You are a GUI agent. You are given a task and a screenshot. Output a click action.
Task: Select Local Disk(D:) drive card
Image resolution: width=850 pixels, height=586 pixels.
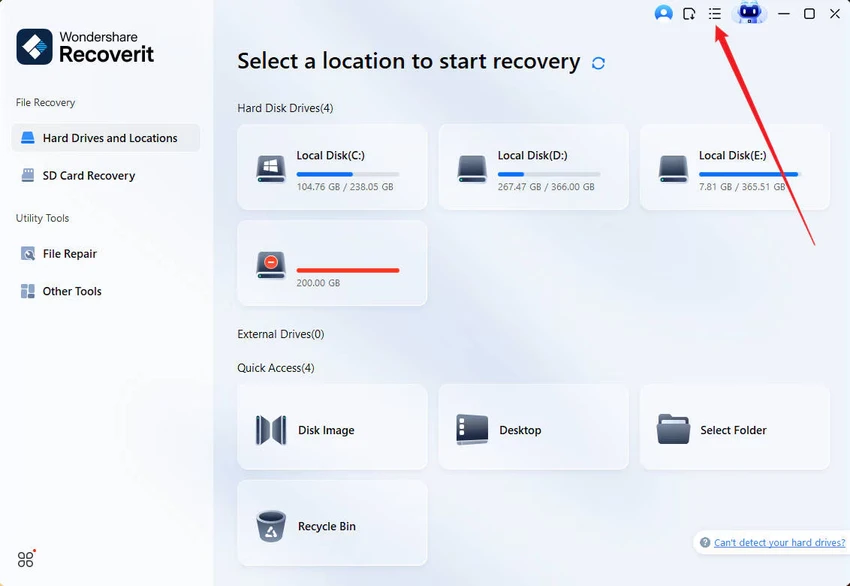pos(533,167)
